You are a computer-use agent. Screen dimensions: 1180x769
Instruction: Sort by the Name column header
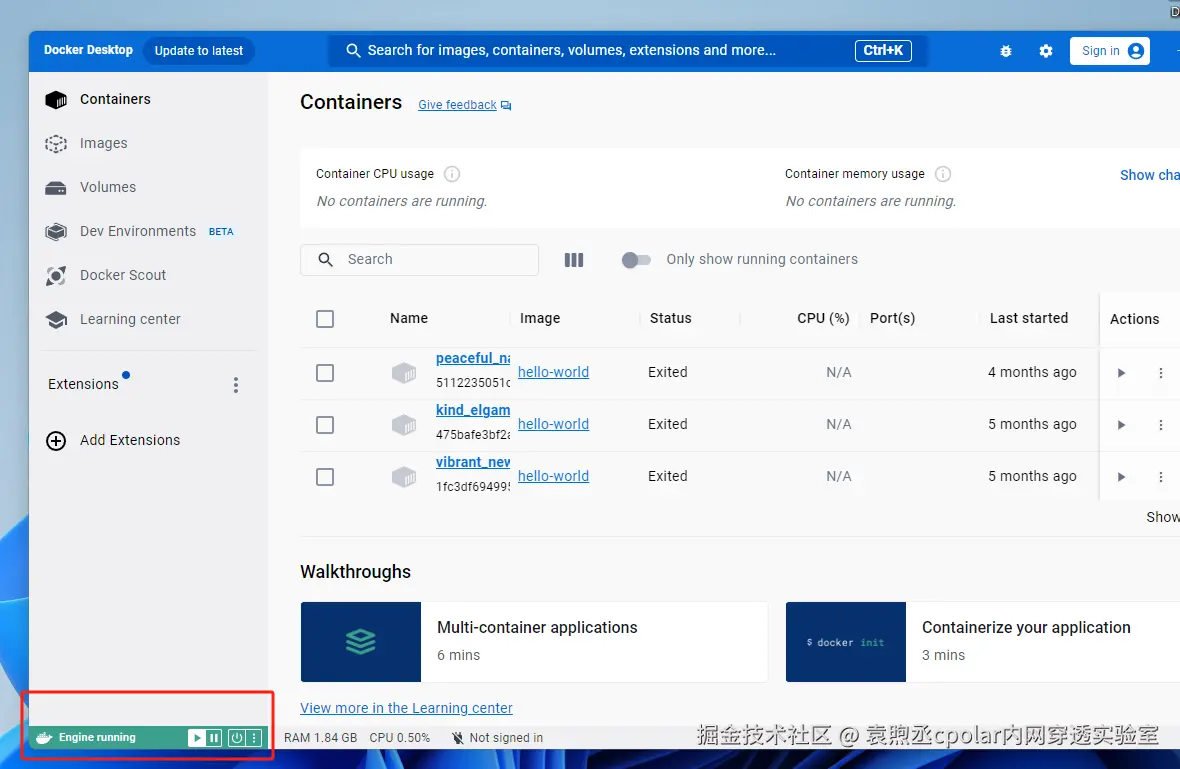tap(409, 318)
